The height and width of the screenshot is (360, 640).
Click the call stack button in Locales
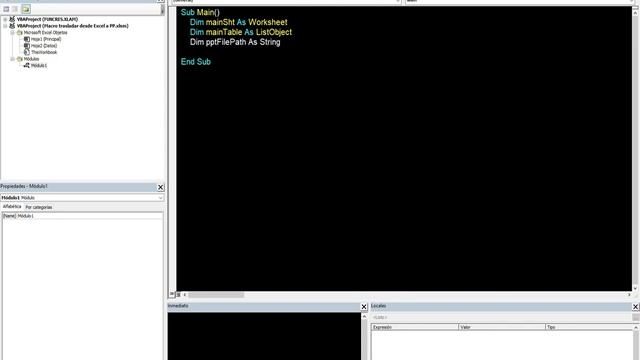pos(636,317)
